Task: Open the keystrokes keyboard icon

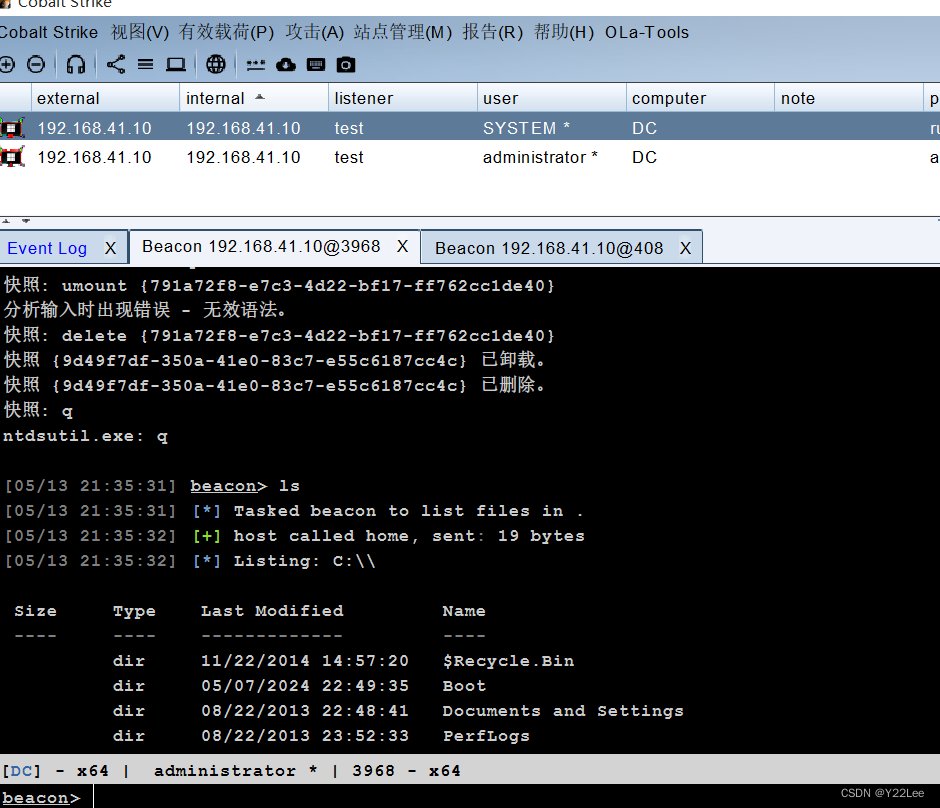Action: [316, 64]
